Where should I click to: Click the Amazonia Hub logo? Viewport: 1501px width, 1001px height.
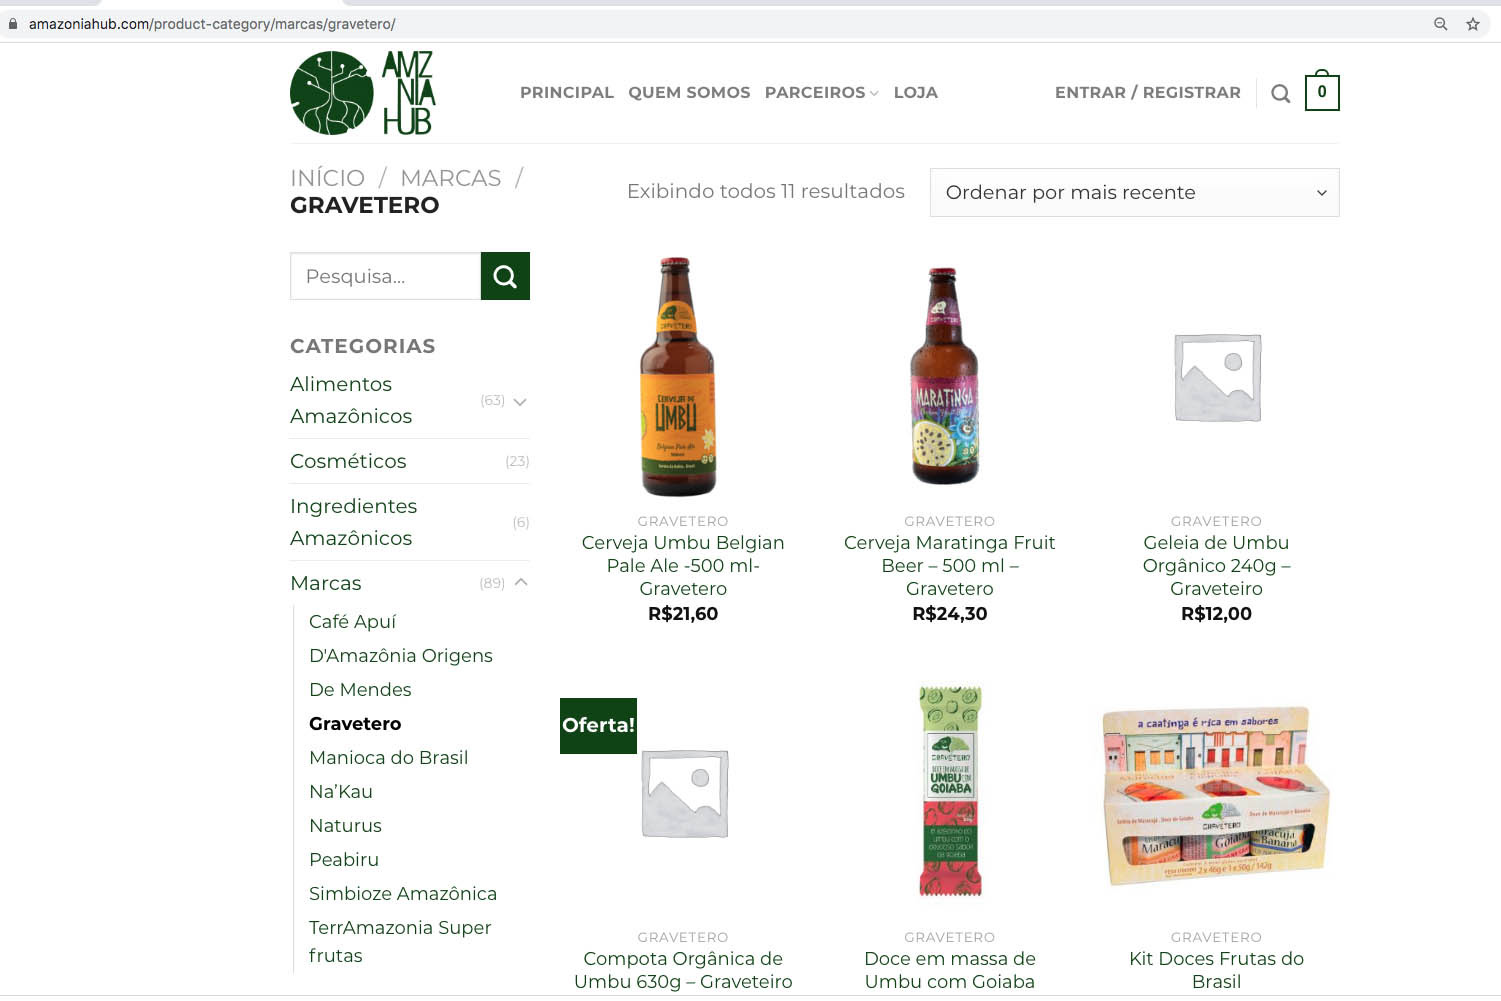point(363,93)
